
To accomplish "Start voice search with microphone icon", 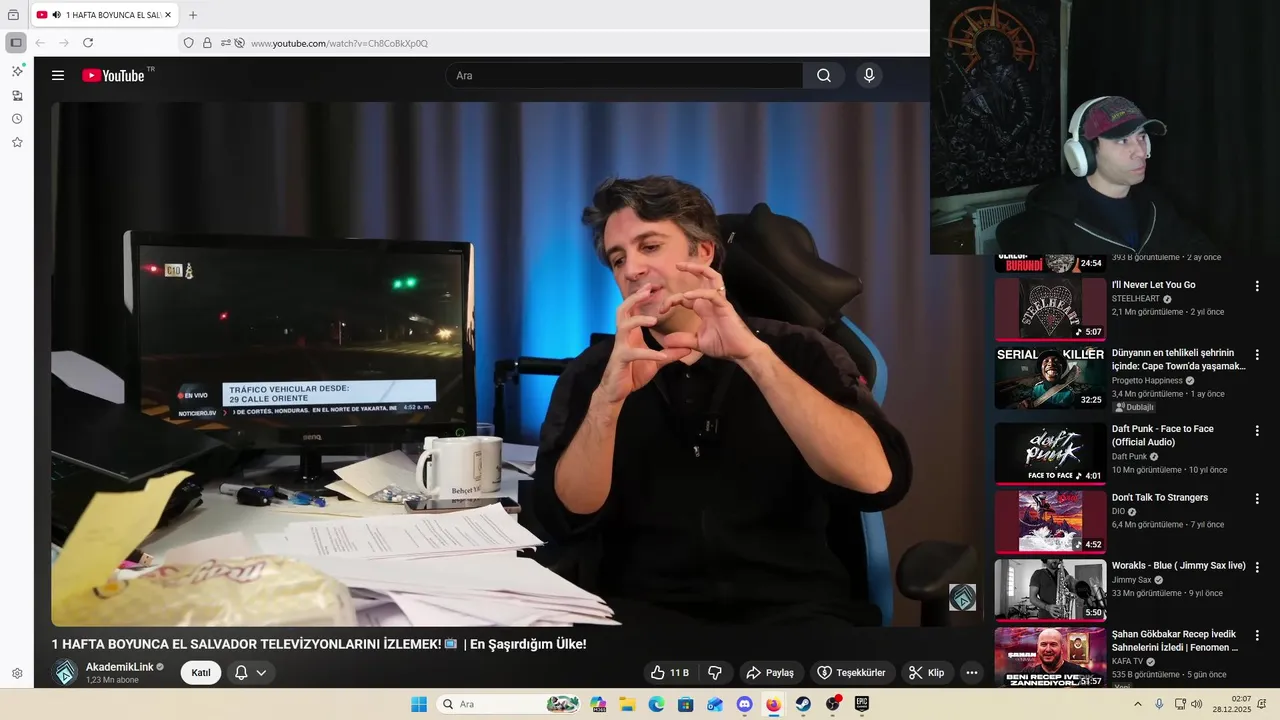I will coord(869,75).
